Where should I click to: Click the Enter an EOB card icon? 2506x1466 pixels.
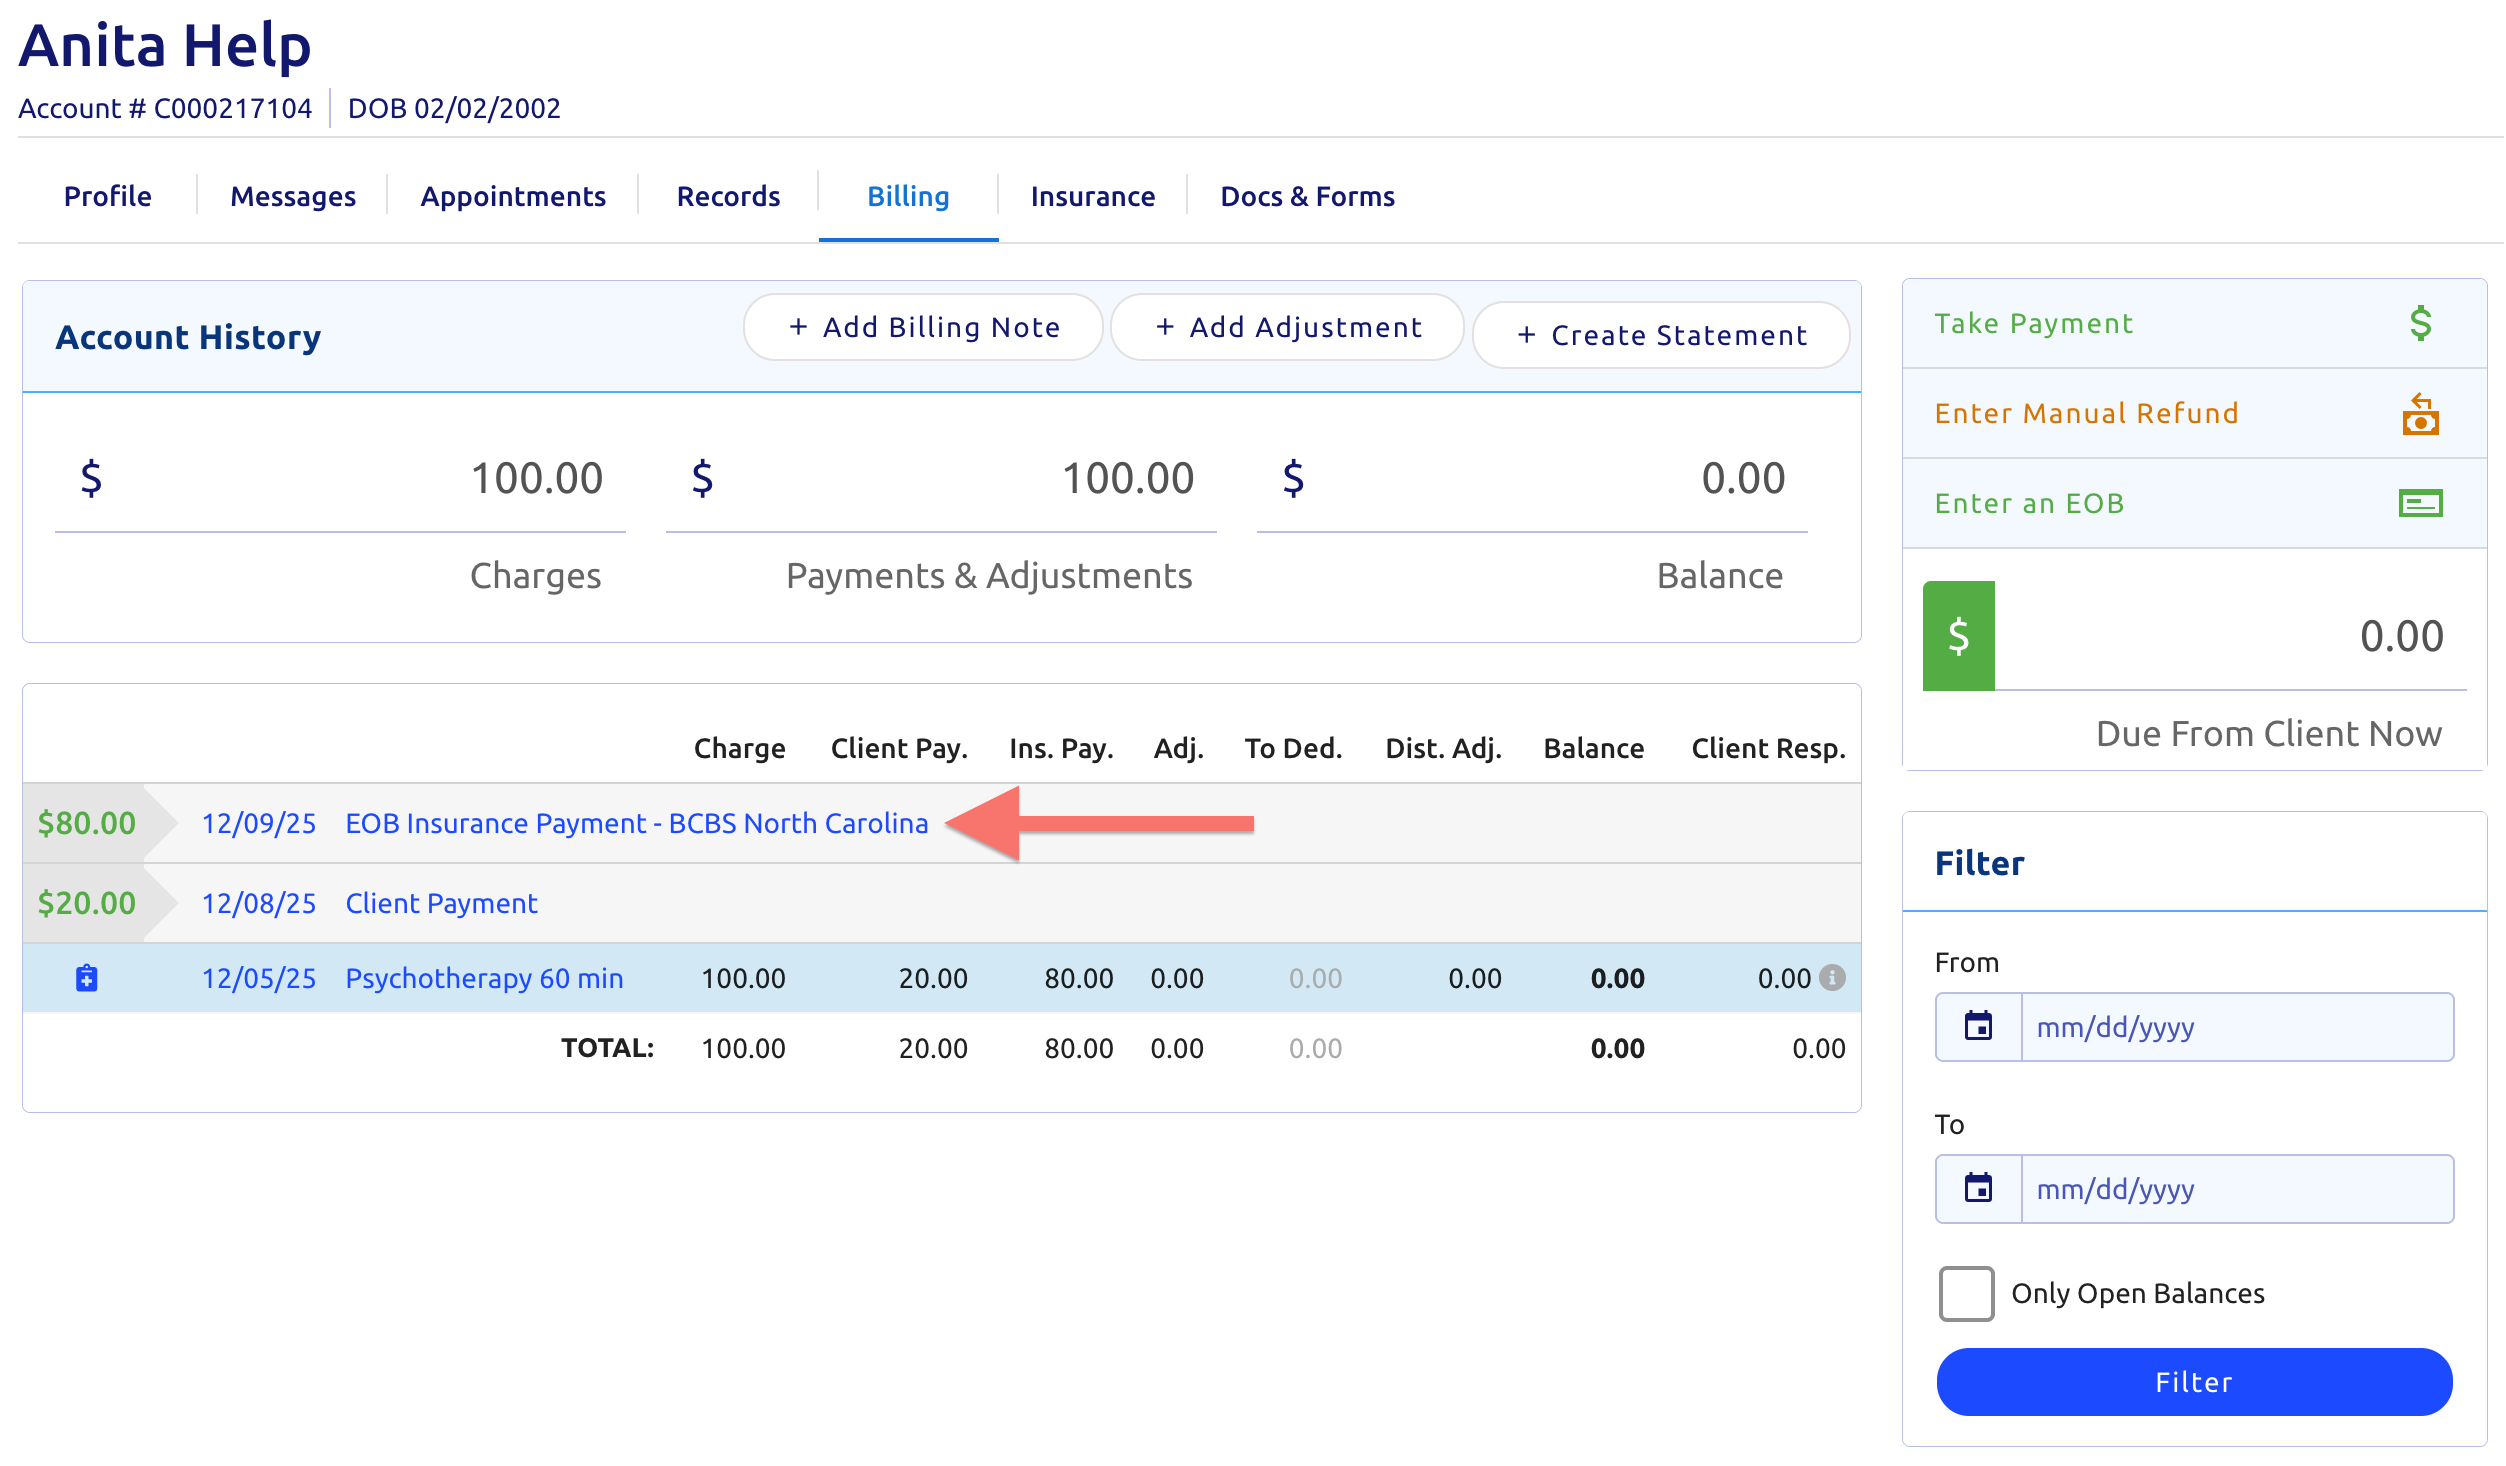point(2420,503)
